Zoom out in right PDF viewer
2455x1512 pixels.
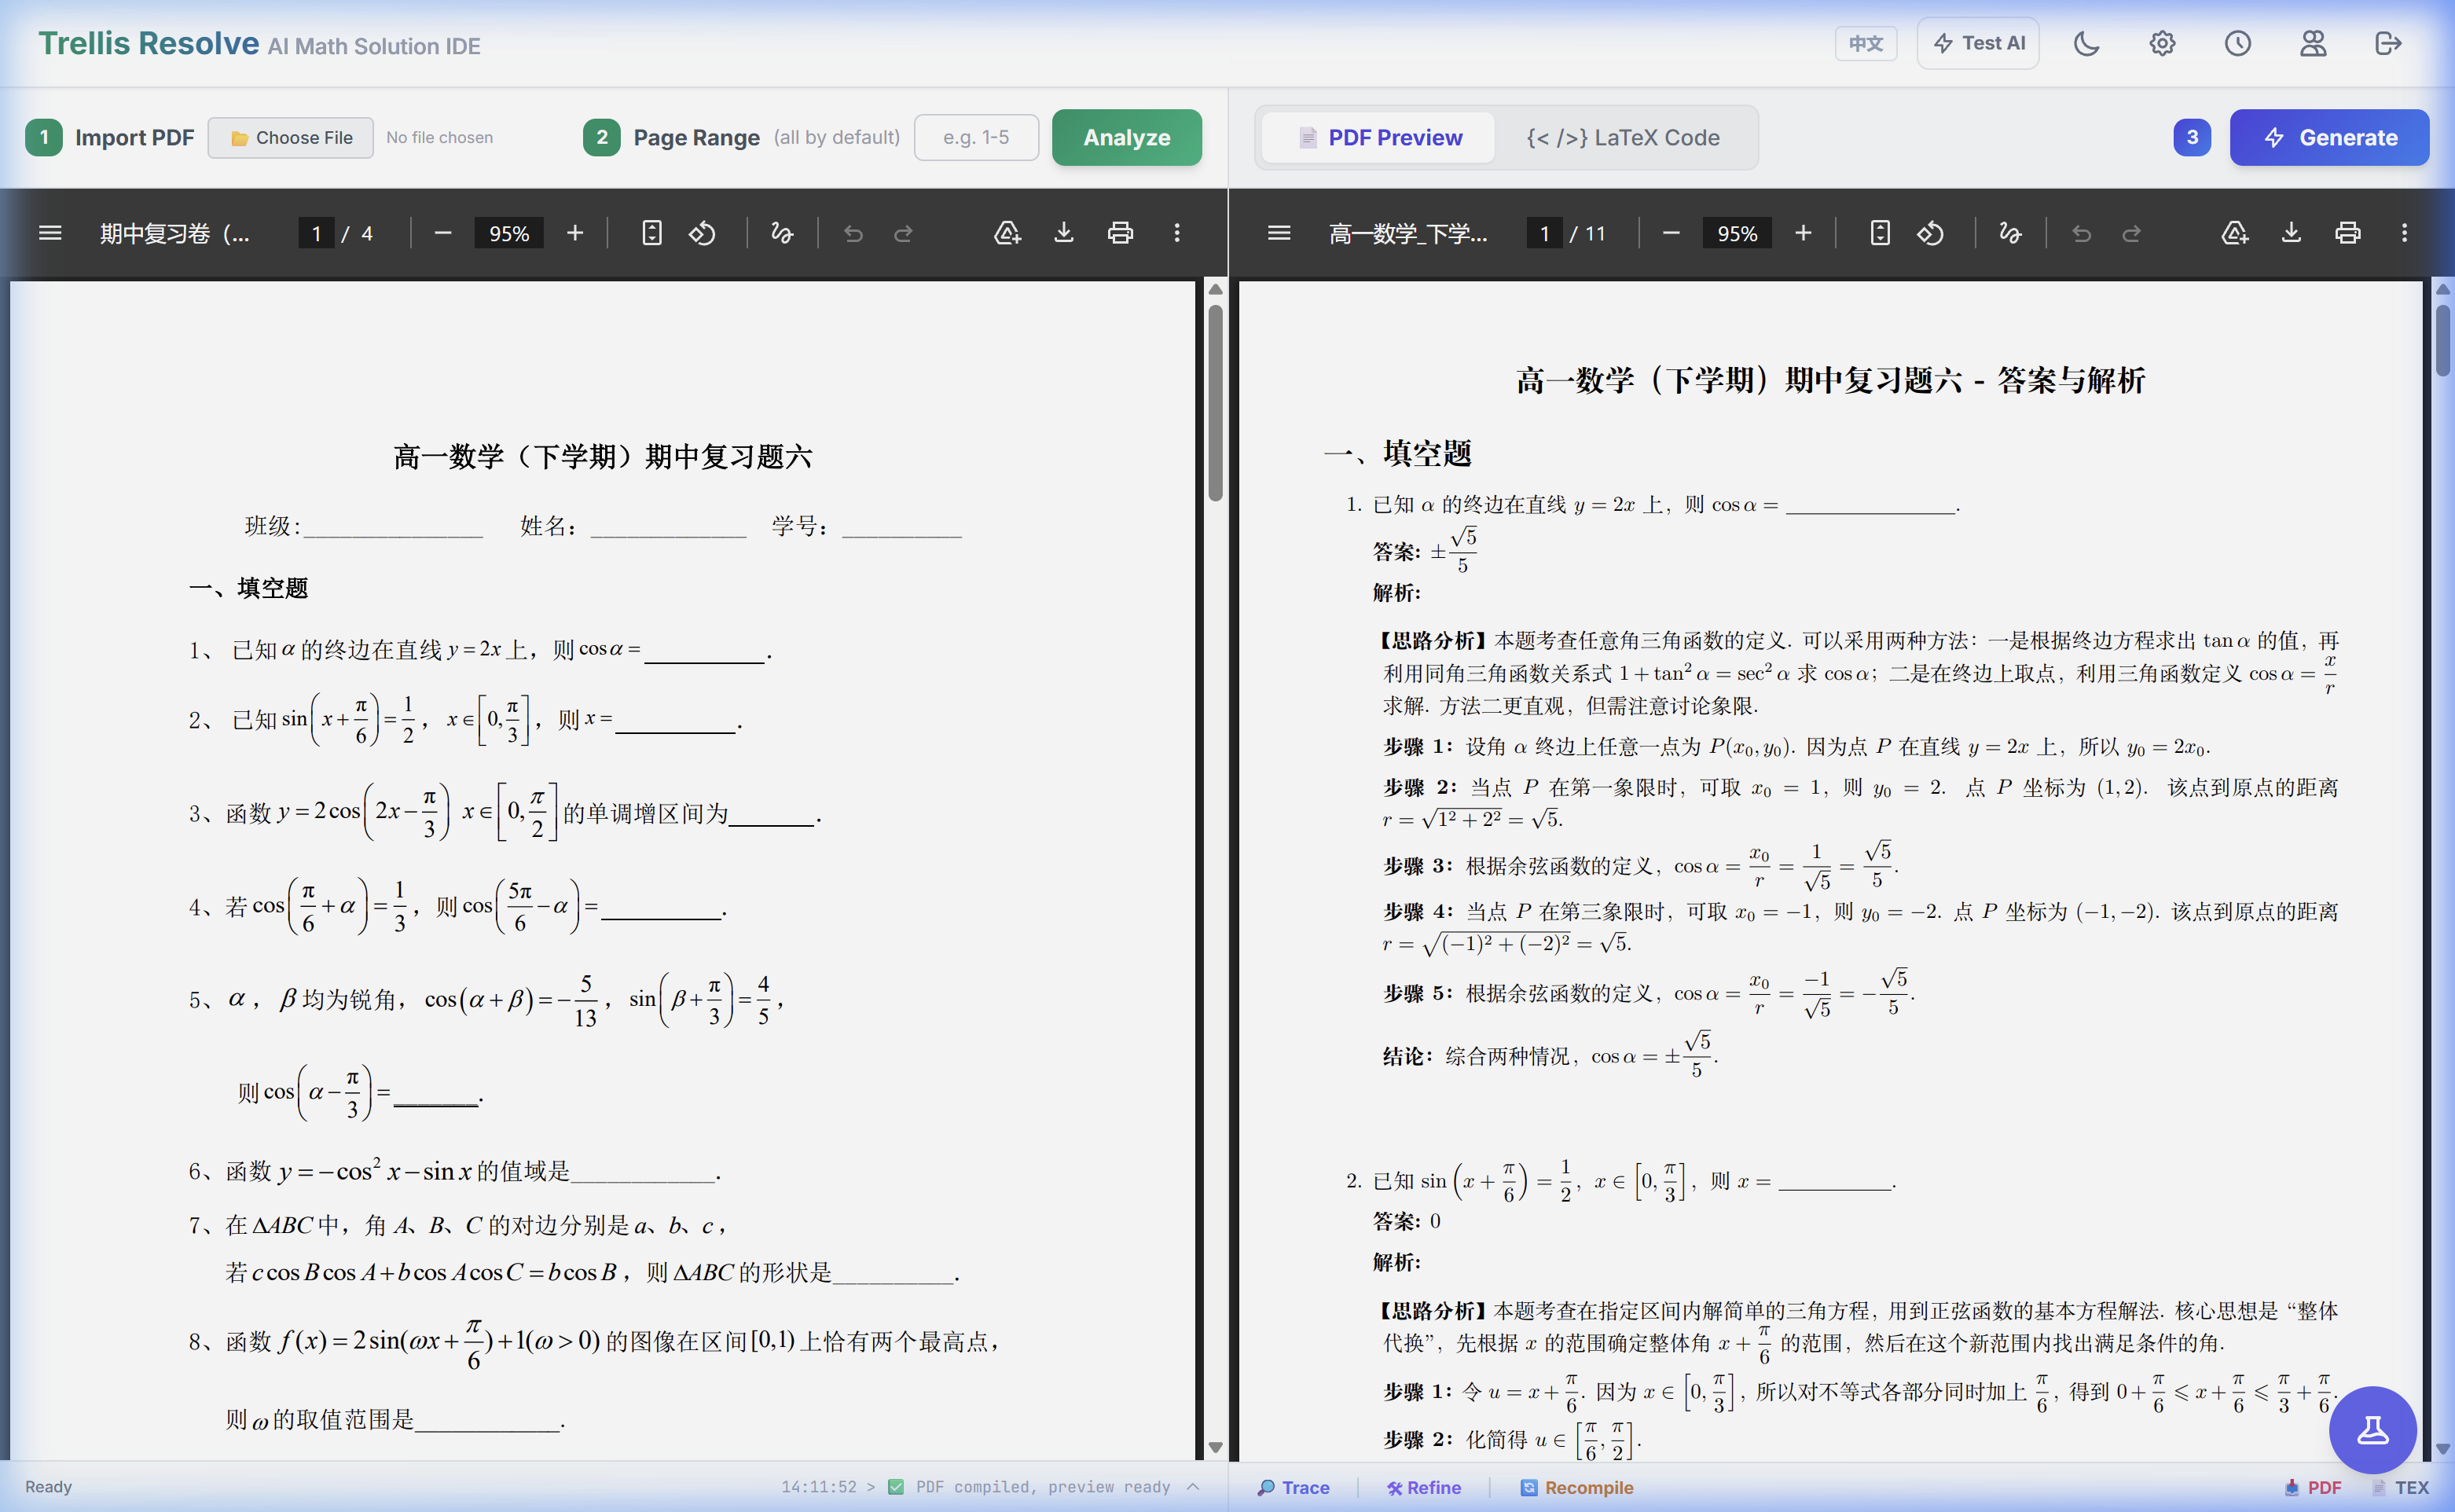pos(1671,233)
